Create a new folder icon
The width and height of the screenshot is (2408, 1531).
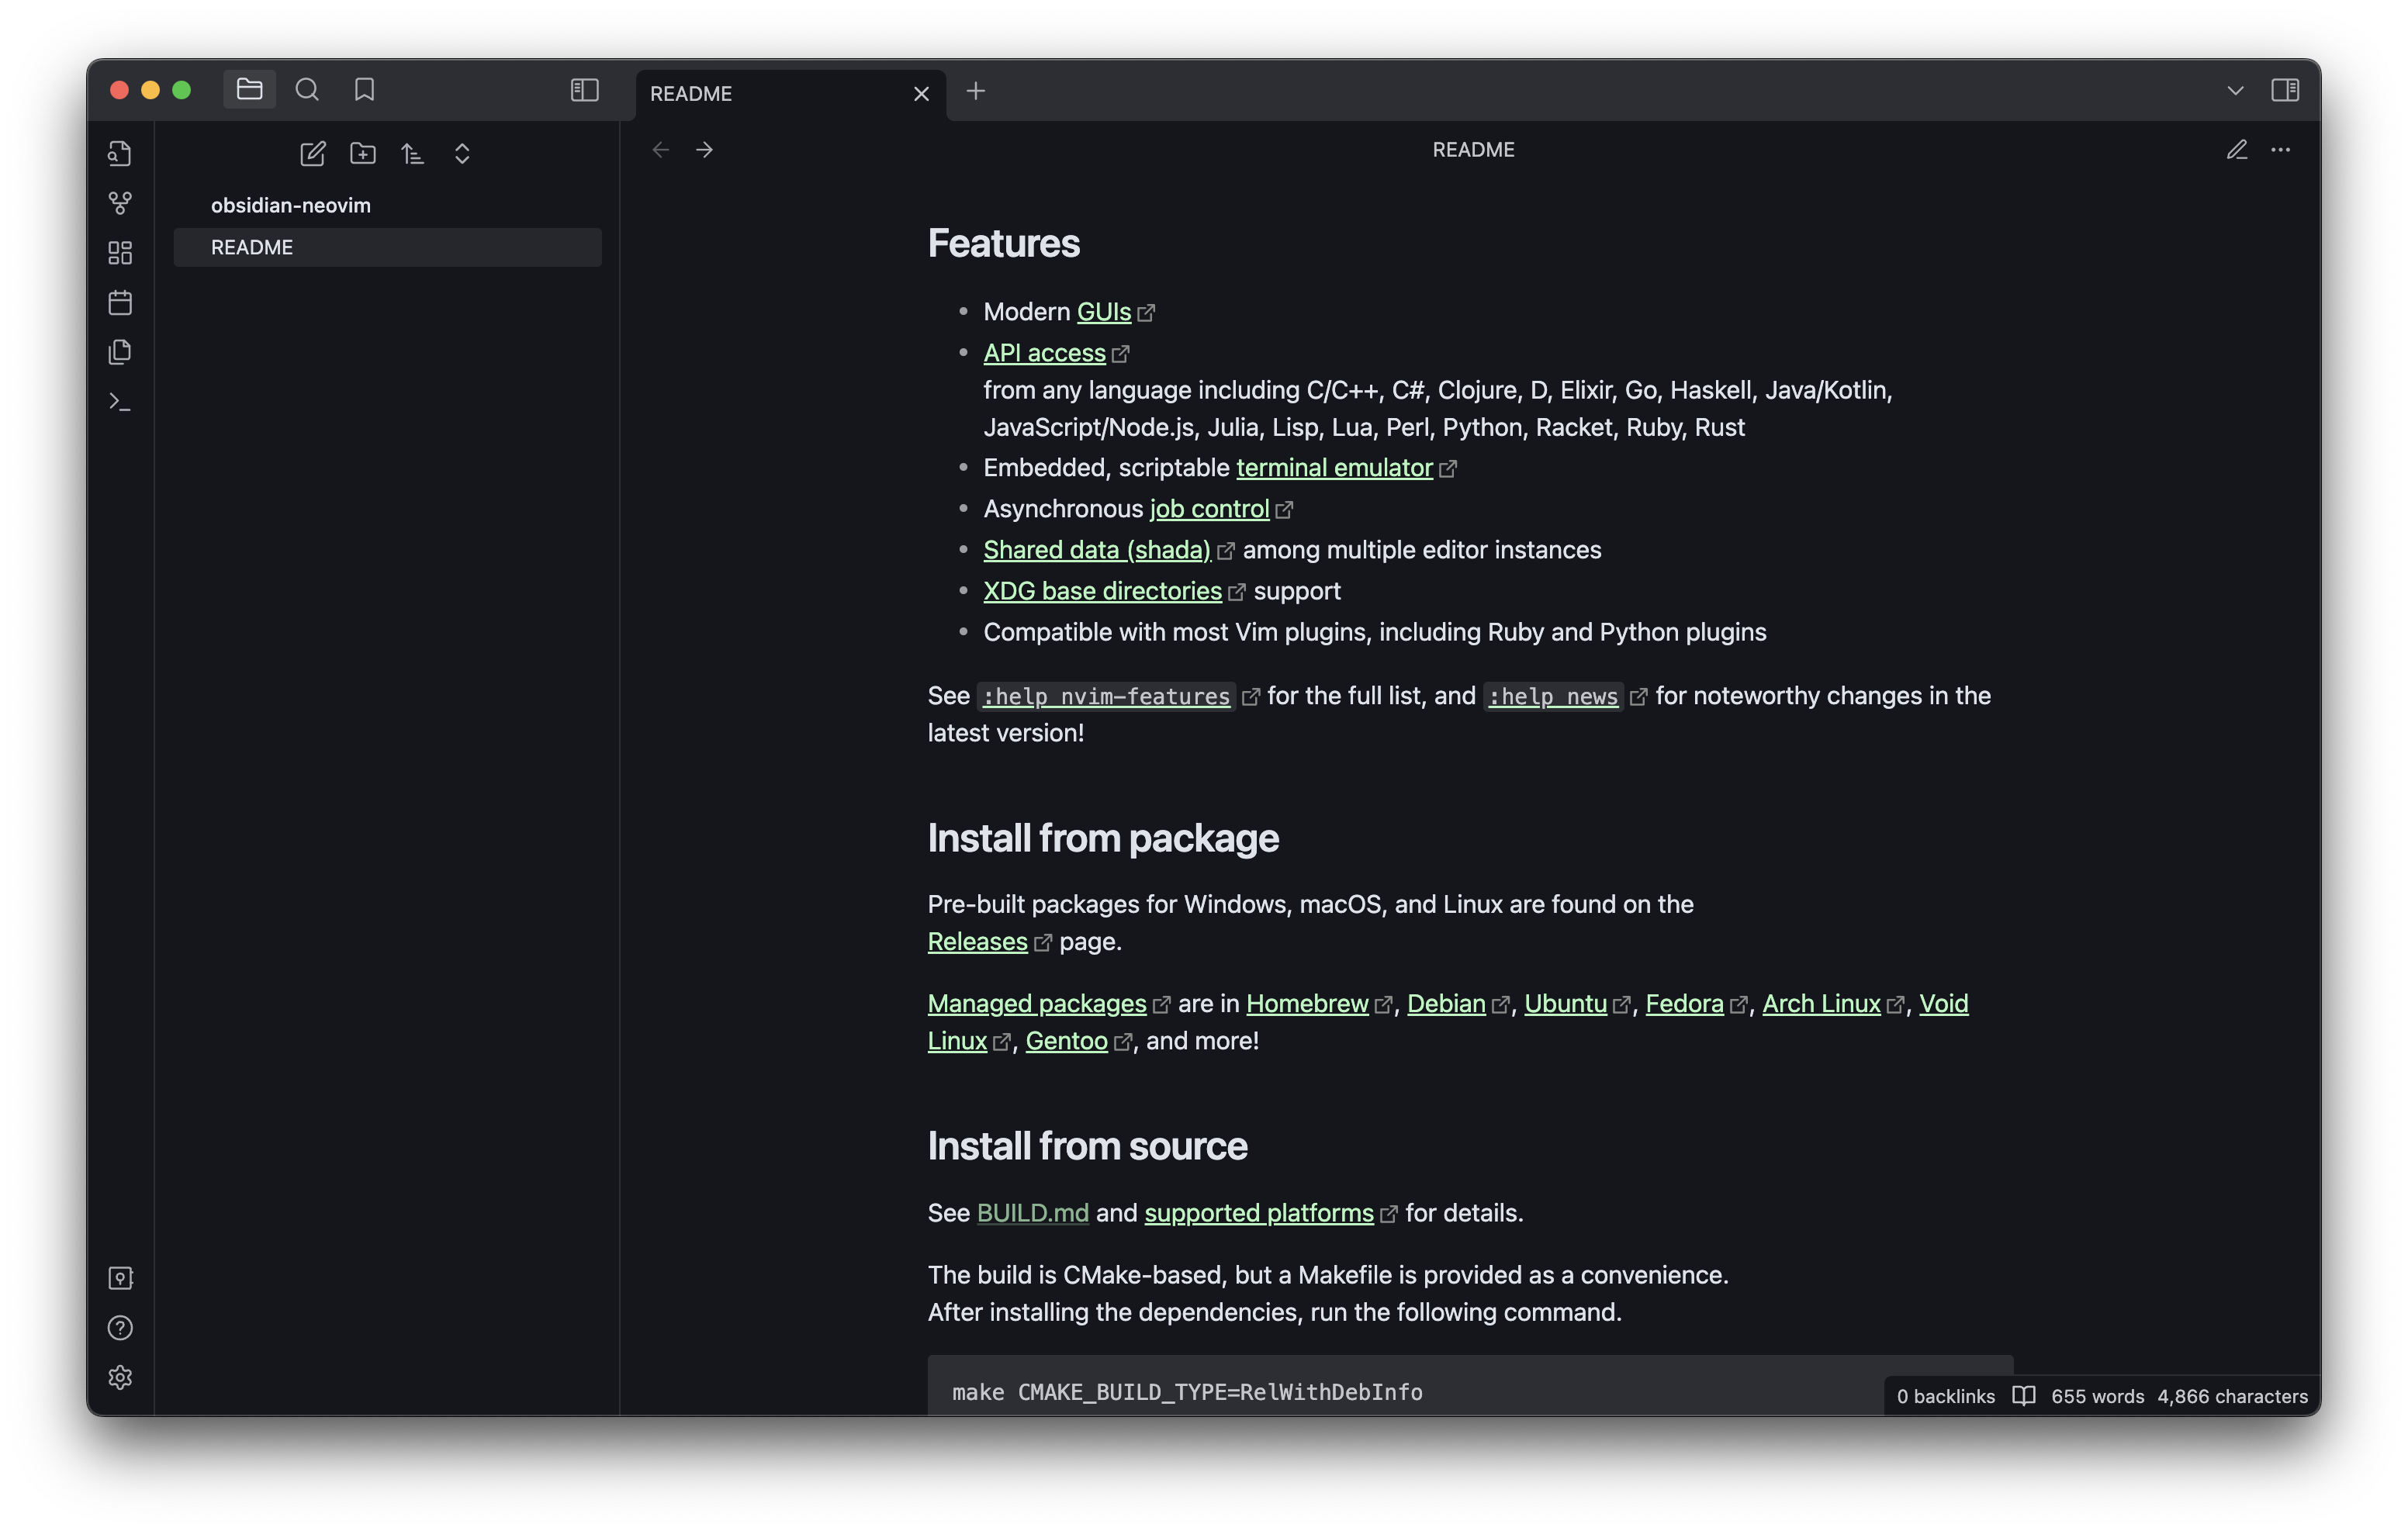point(362,153)
